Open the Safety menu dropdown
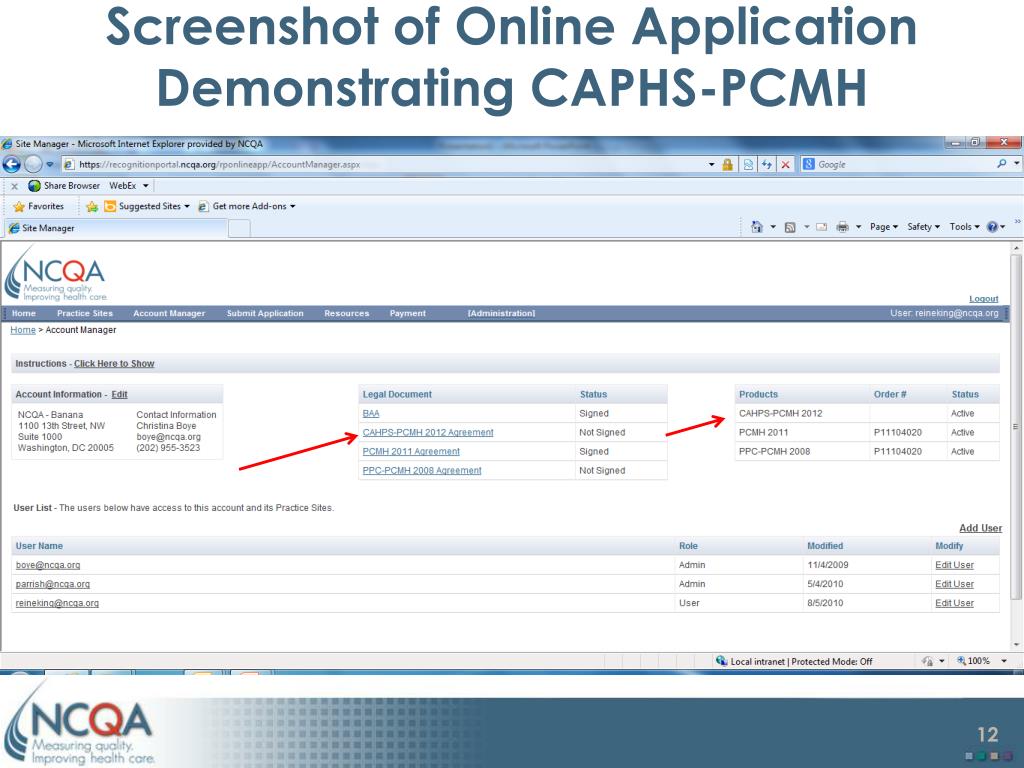Screen dimensions: 1024x768 pos(923,227)
